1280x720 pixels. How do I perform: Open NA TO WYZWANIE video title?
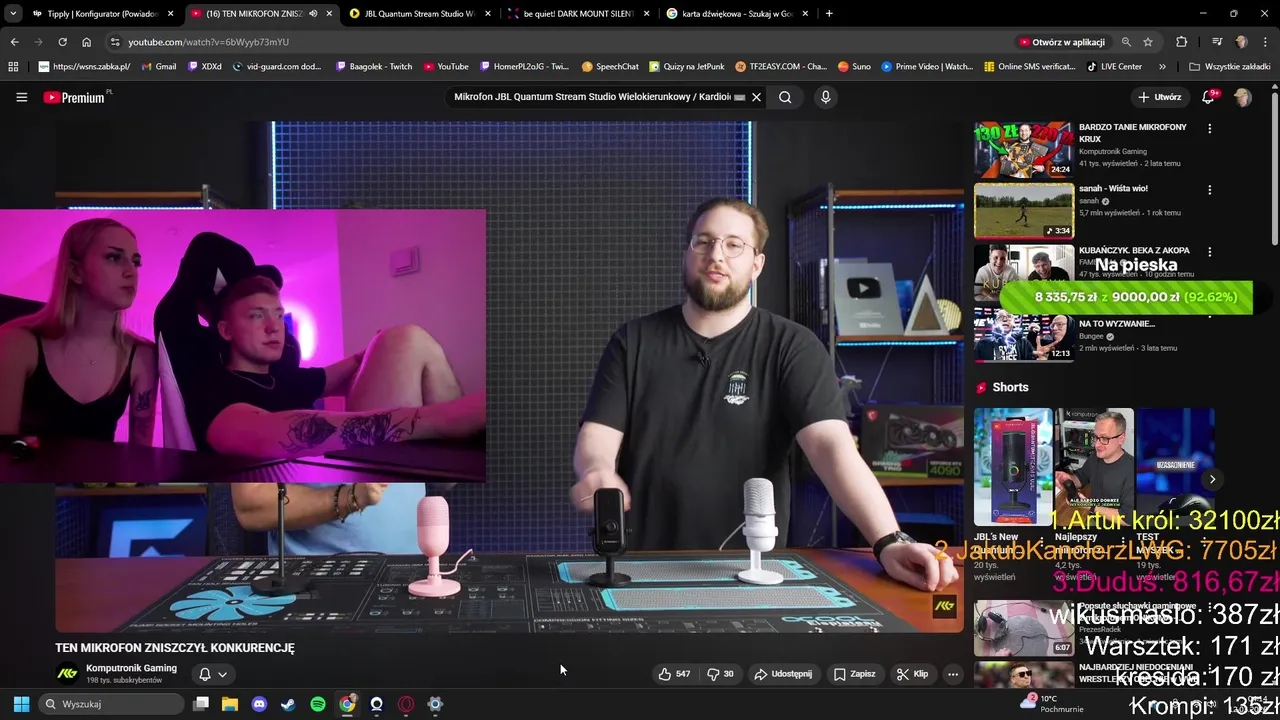coord(1117,324)
